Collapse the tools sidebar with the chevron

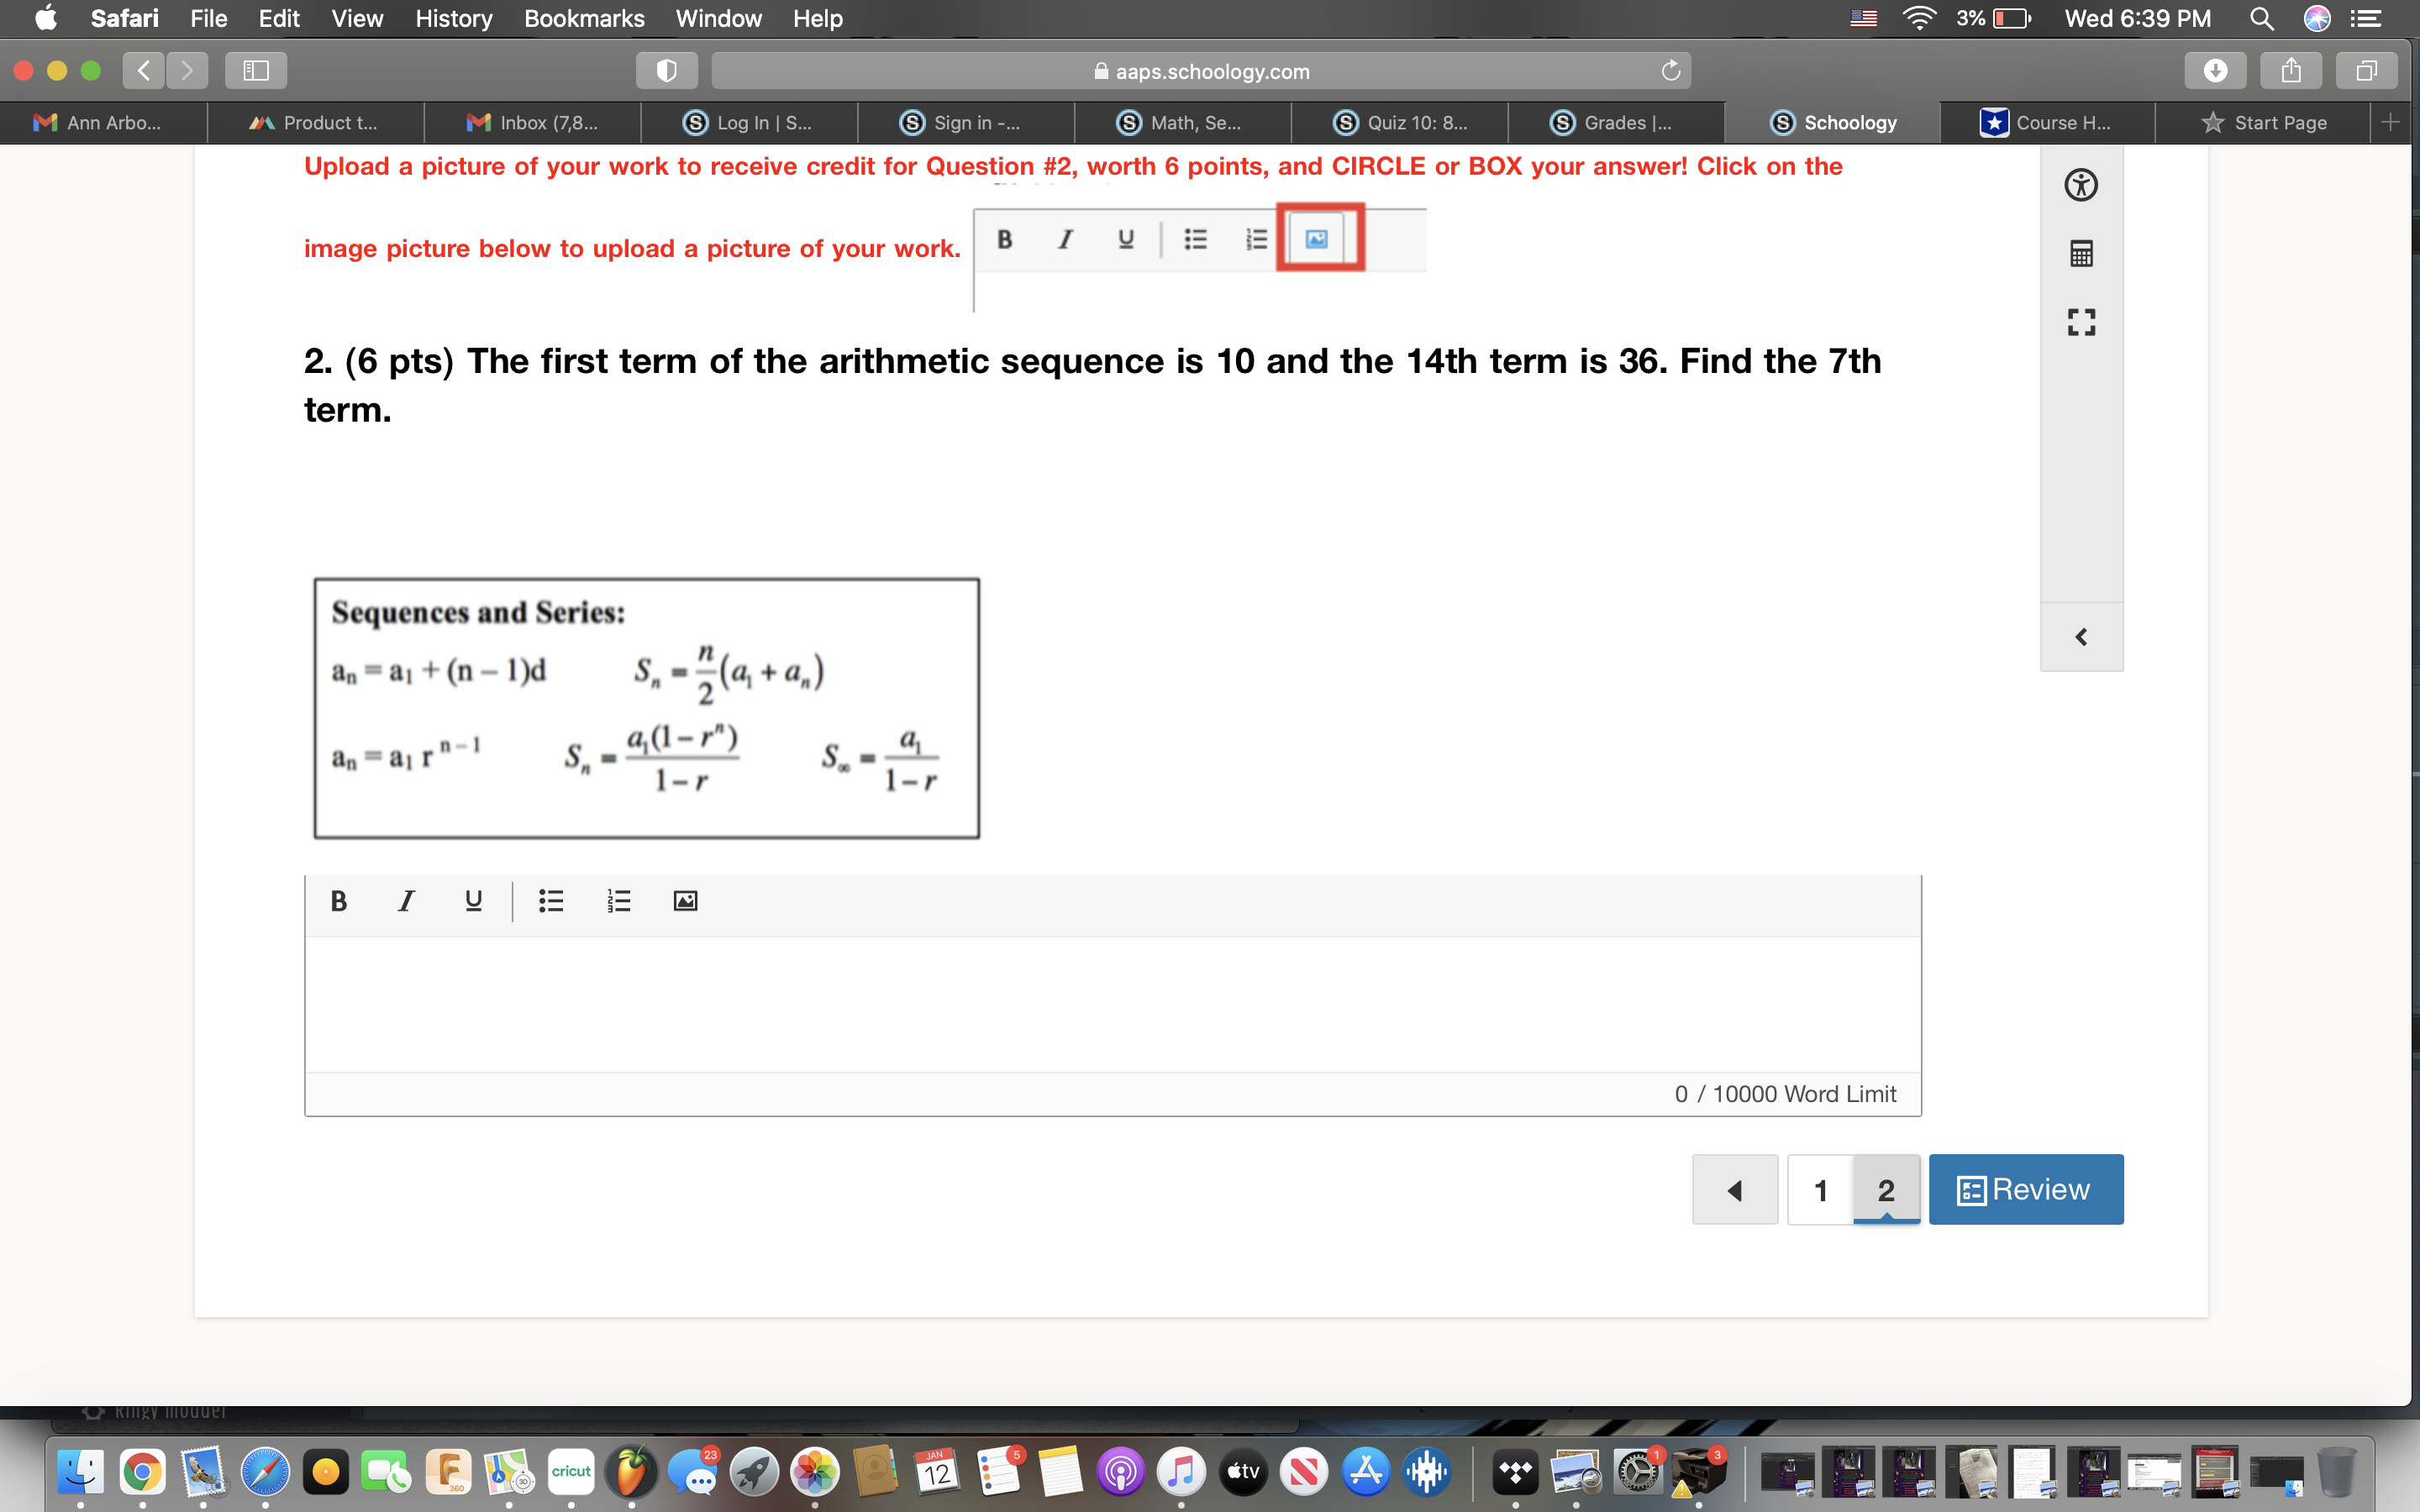[2081, 636]
